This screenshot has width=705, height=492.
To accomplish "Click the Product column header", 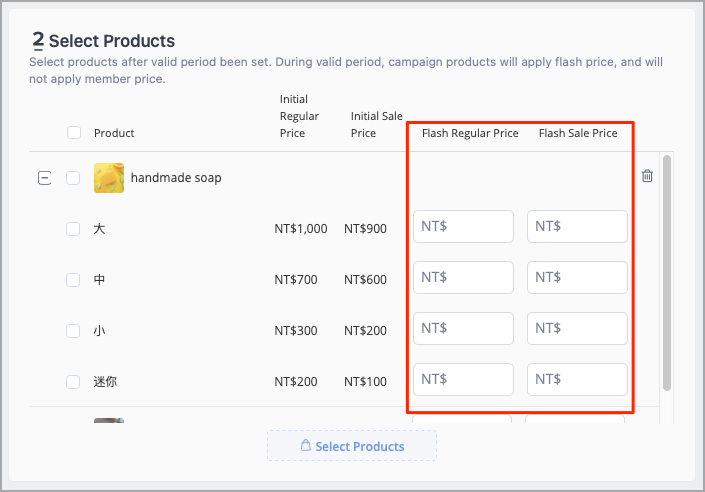I will tap(114, 133).
